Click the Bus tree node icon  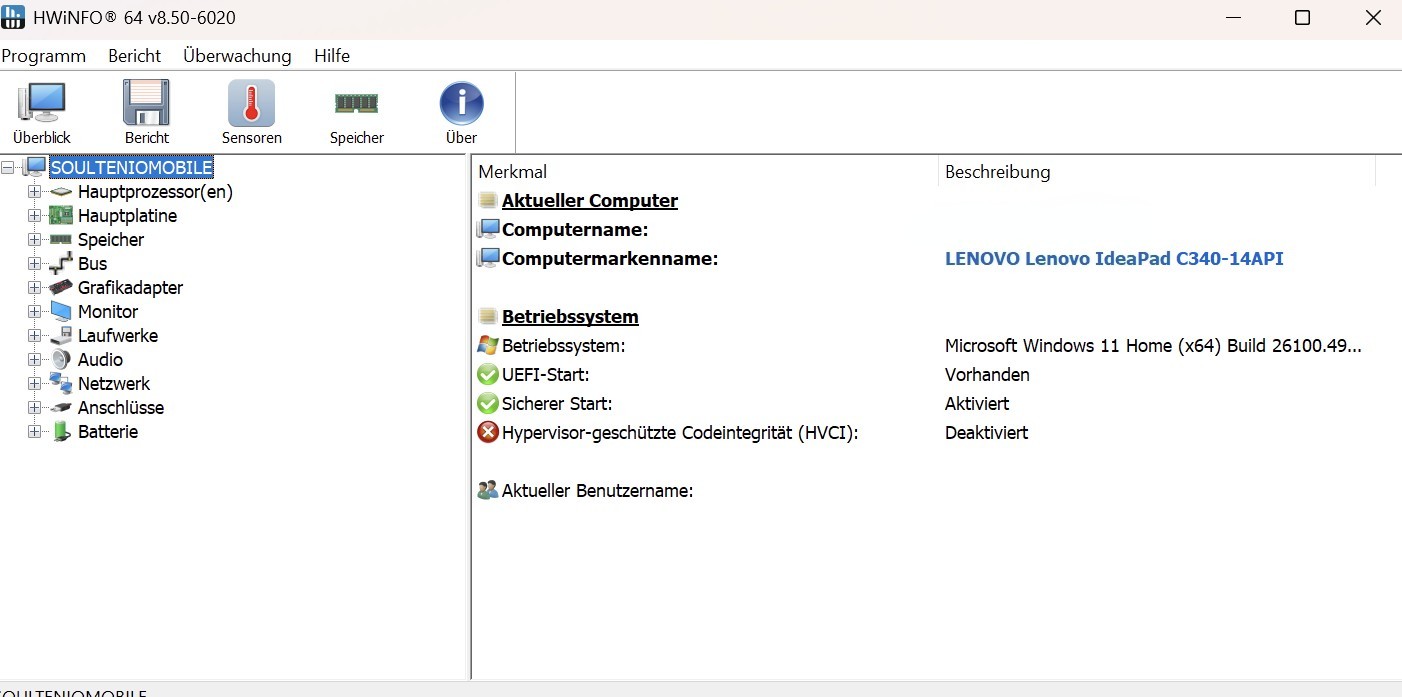pyautogui.click(x=61, y=263)
